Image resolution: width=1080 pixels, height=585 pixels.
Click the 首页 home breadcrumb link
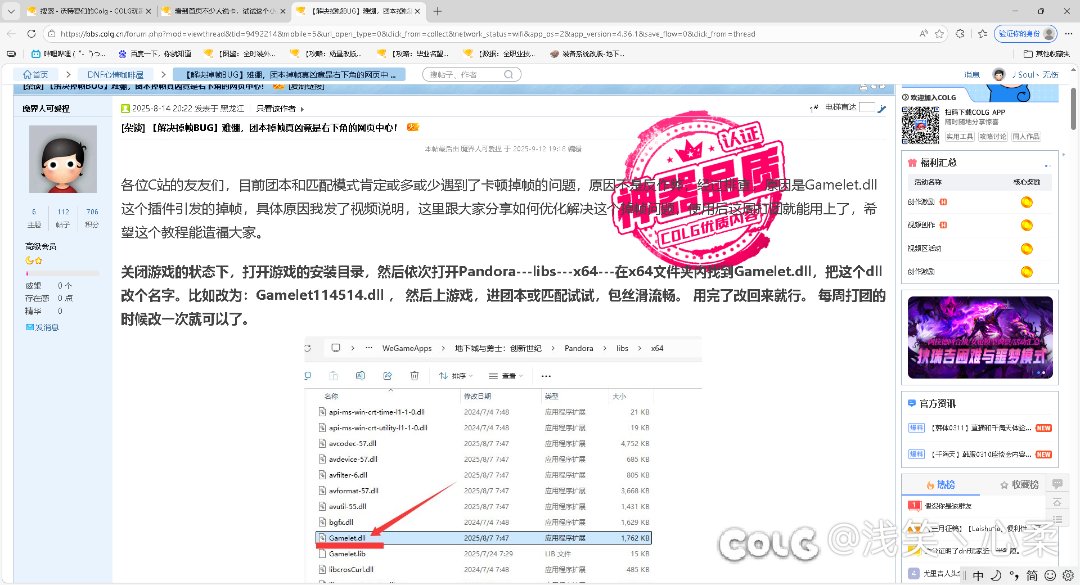pyautogui.click(x=36, y=74)
